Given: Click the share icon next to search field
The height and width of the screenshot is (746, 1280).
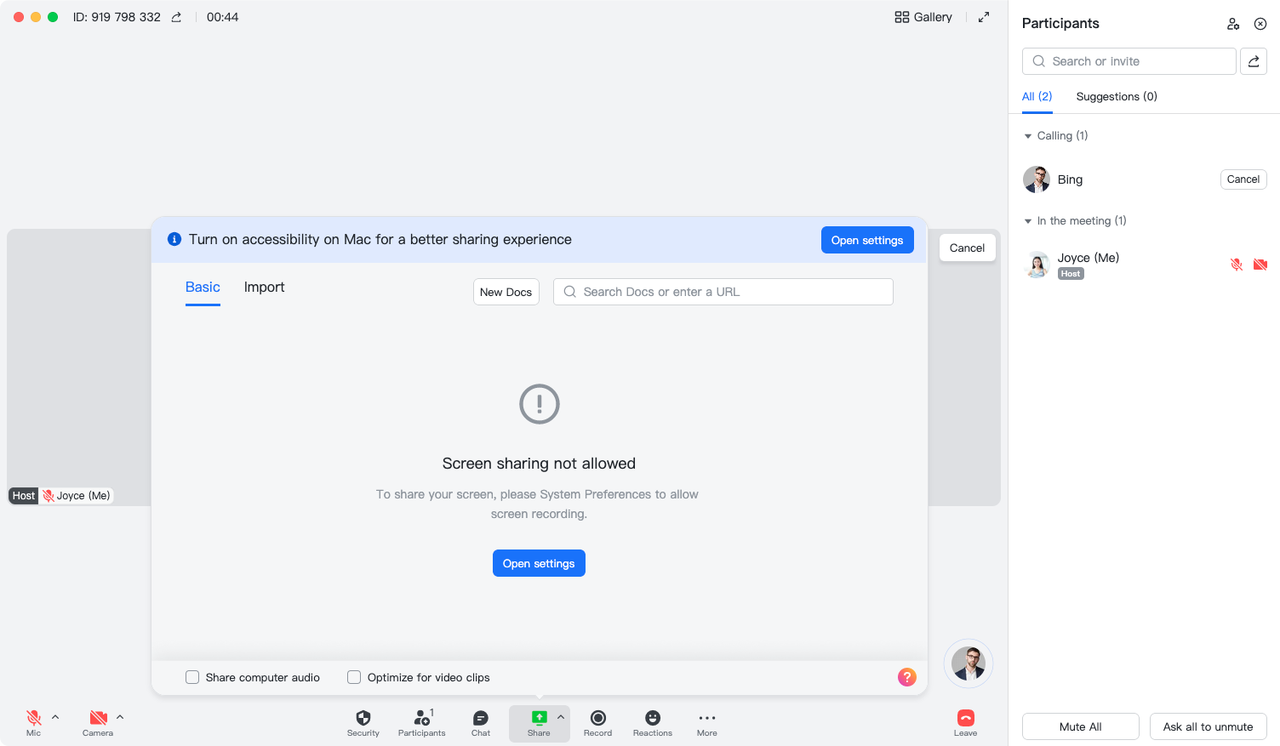Looking at the screenshot, I should tap(1253, 61).
